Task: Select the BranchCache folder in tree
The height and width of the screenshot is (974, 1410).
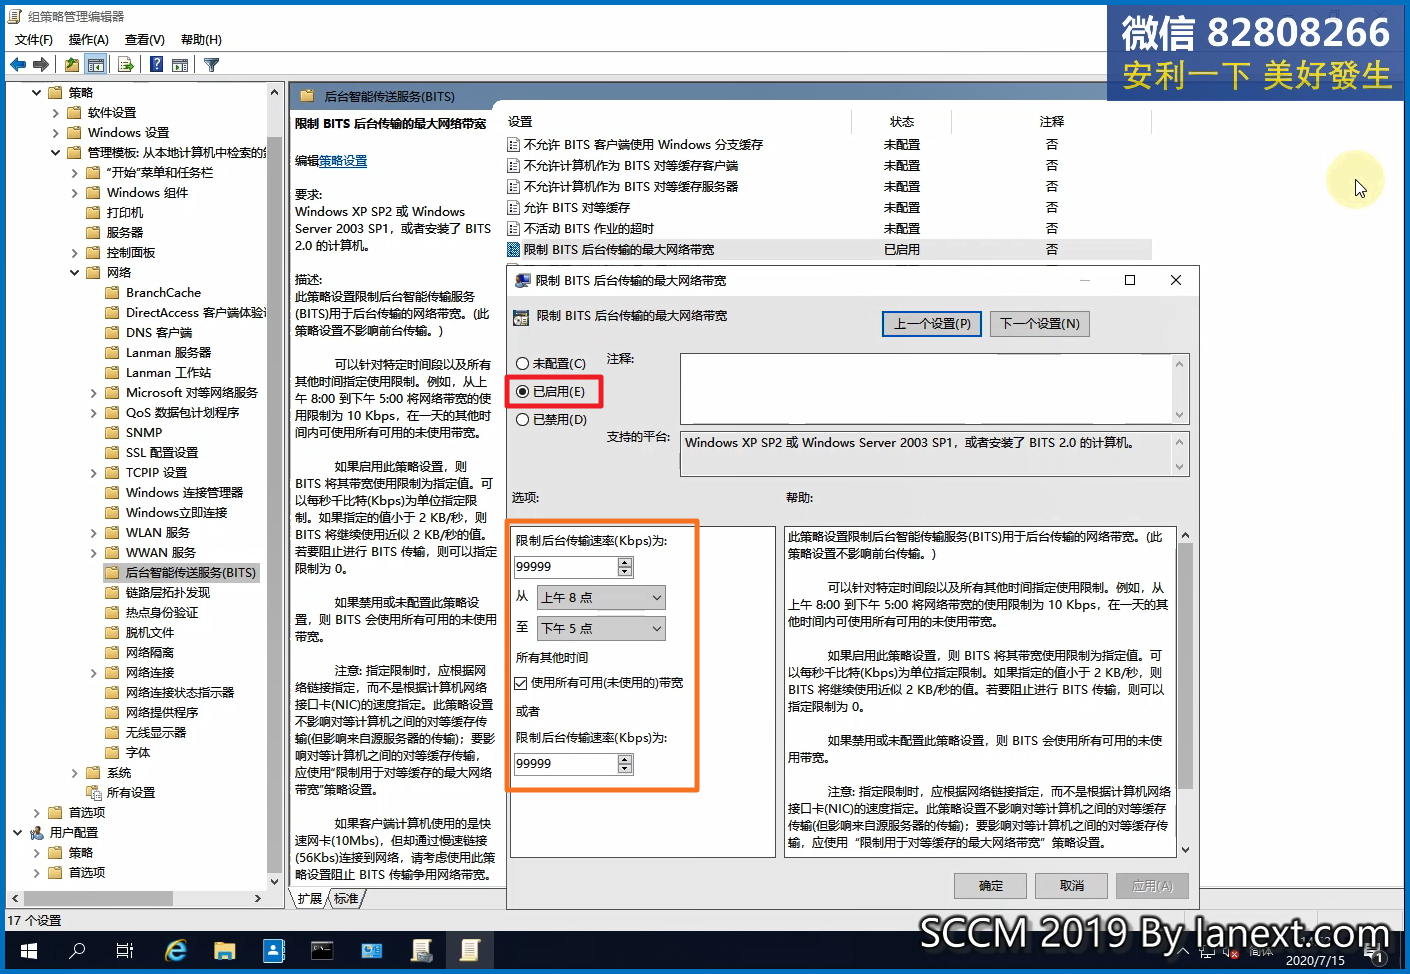Action: click(163, 292)
